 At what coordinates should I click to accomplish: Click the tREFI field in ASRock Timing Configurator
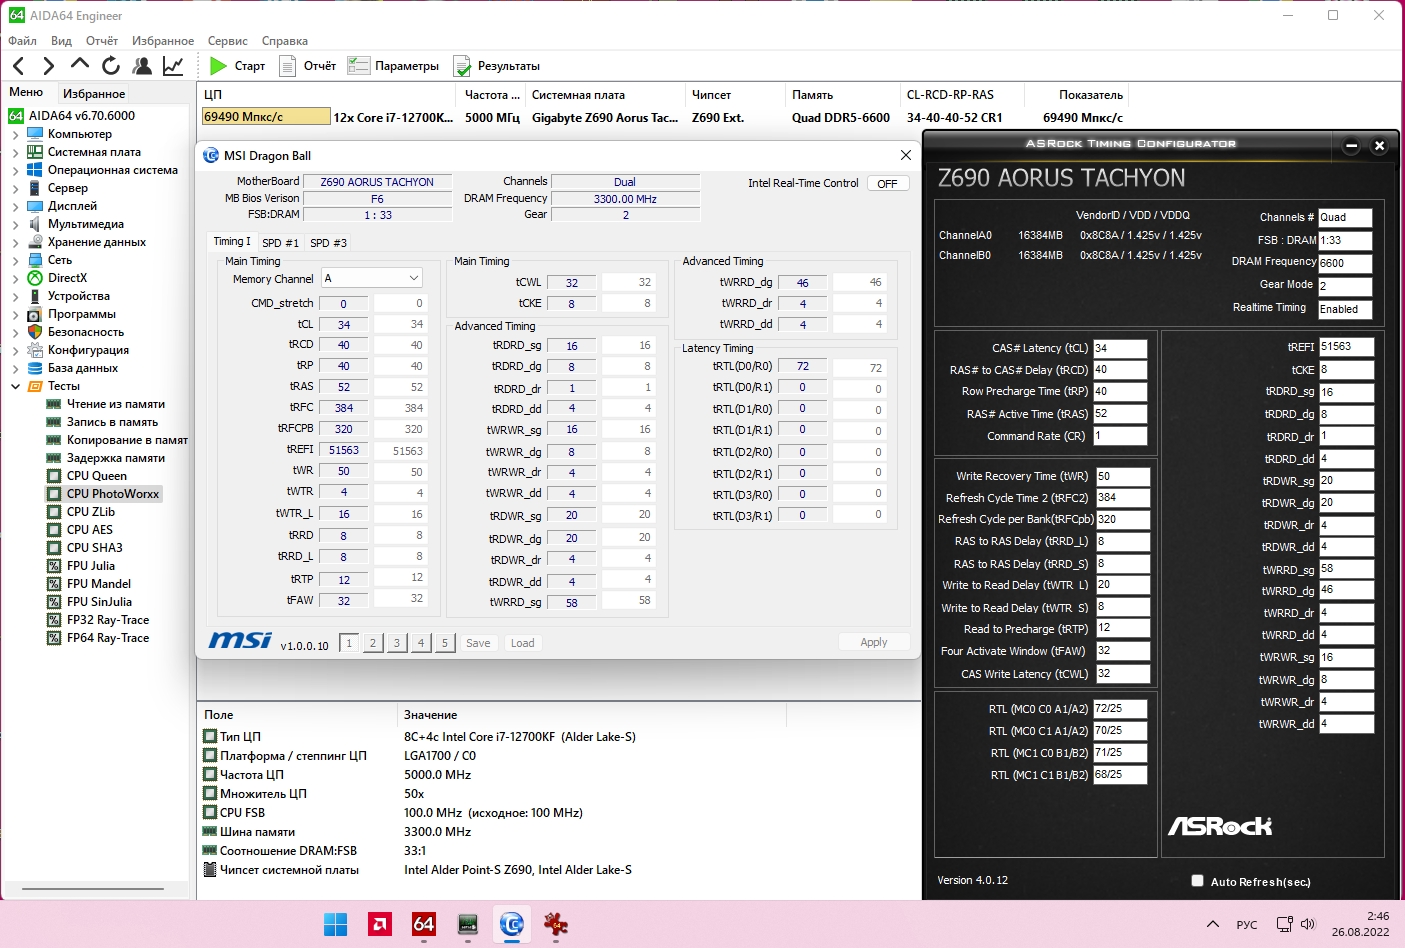[x=1346, y=347]
